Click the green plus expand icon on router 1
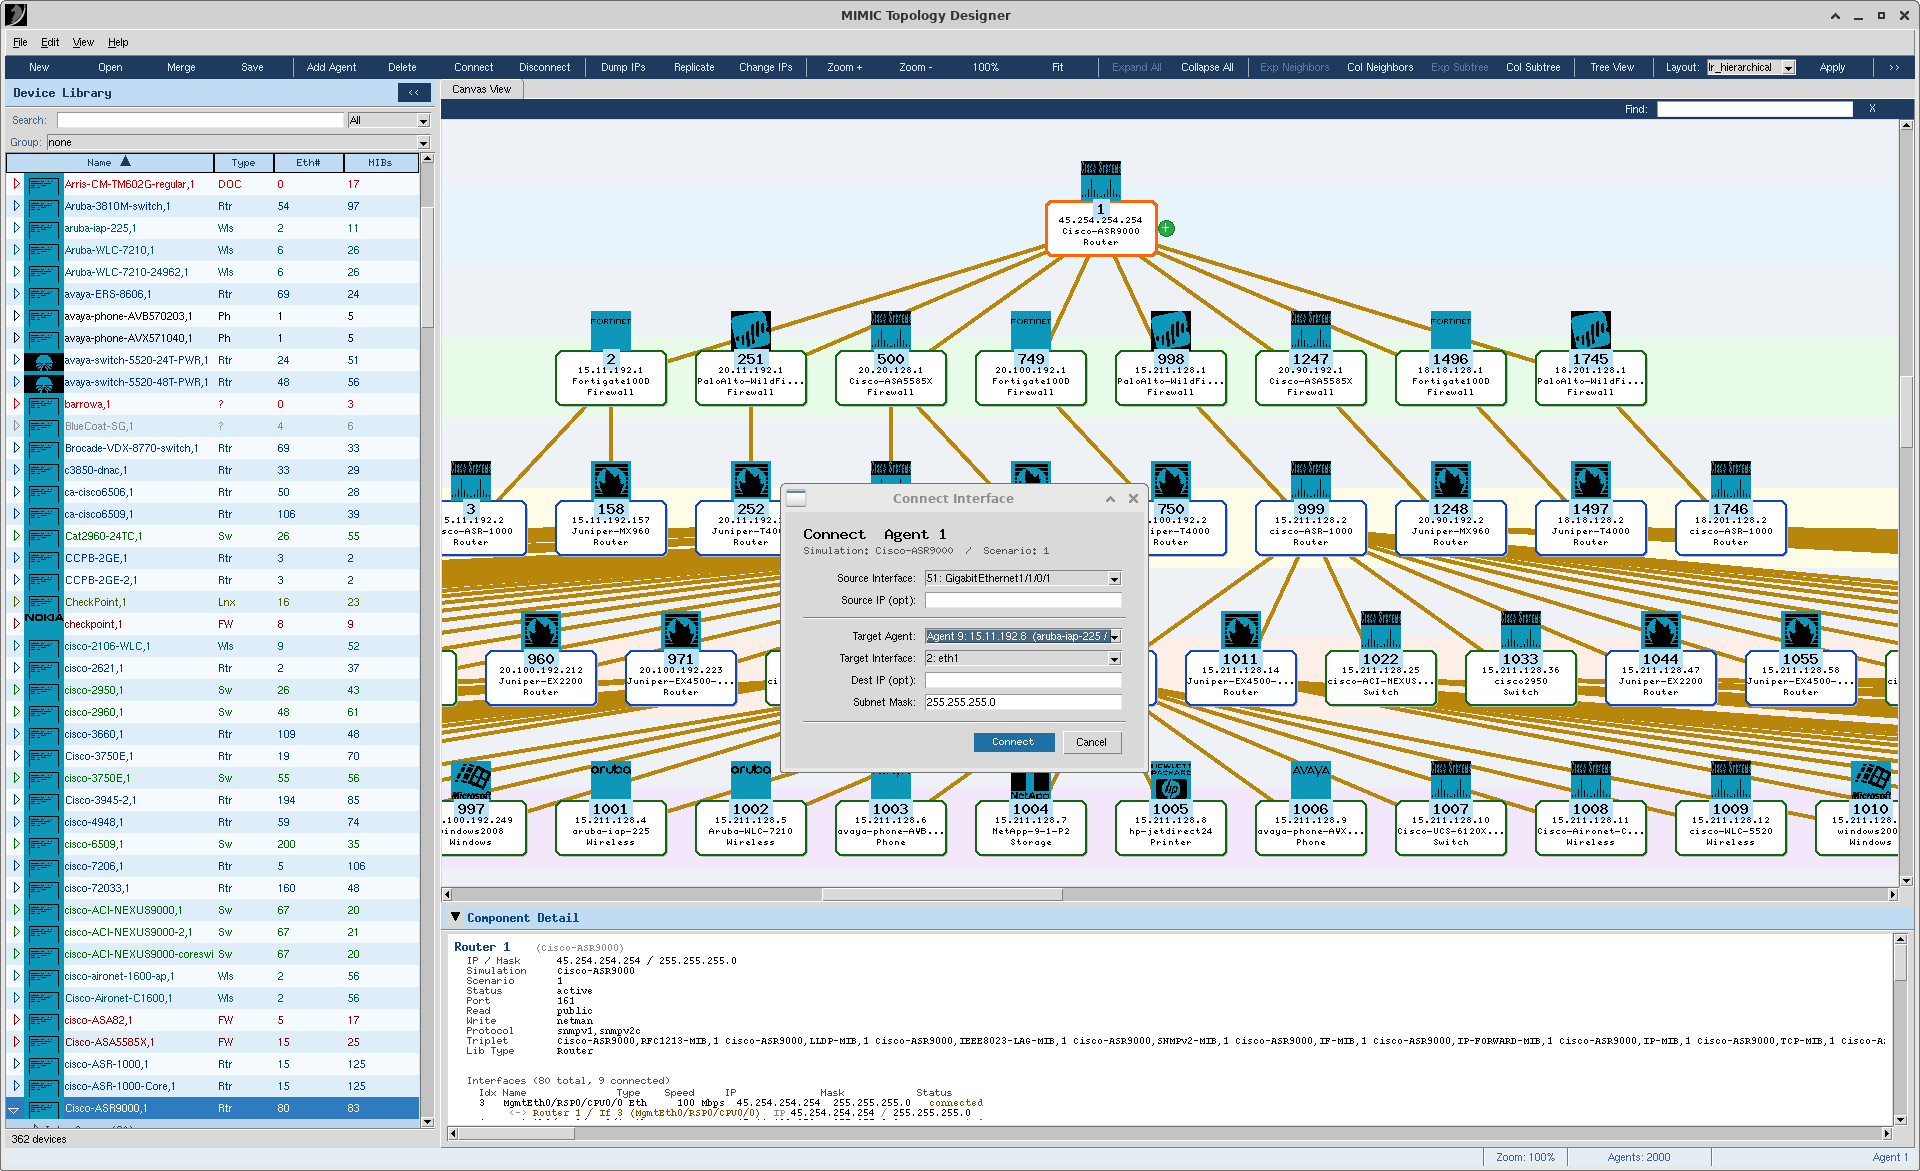The height and width of the screenshot is (1171, 1920). (1166, 228)
